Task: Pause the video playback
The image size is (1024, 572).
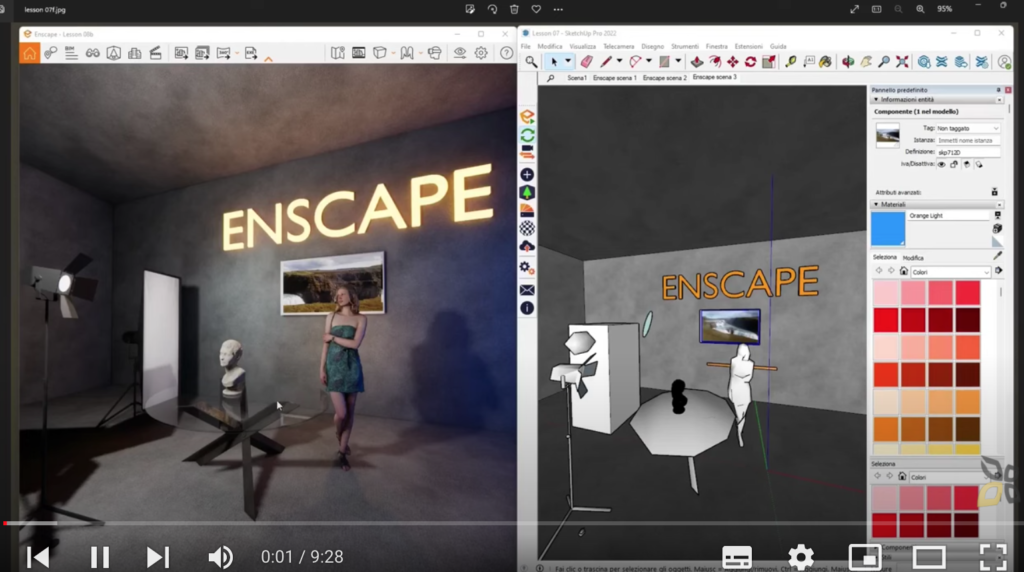Action: click(100, 557)
